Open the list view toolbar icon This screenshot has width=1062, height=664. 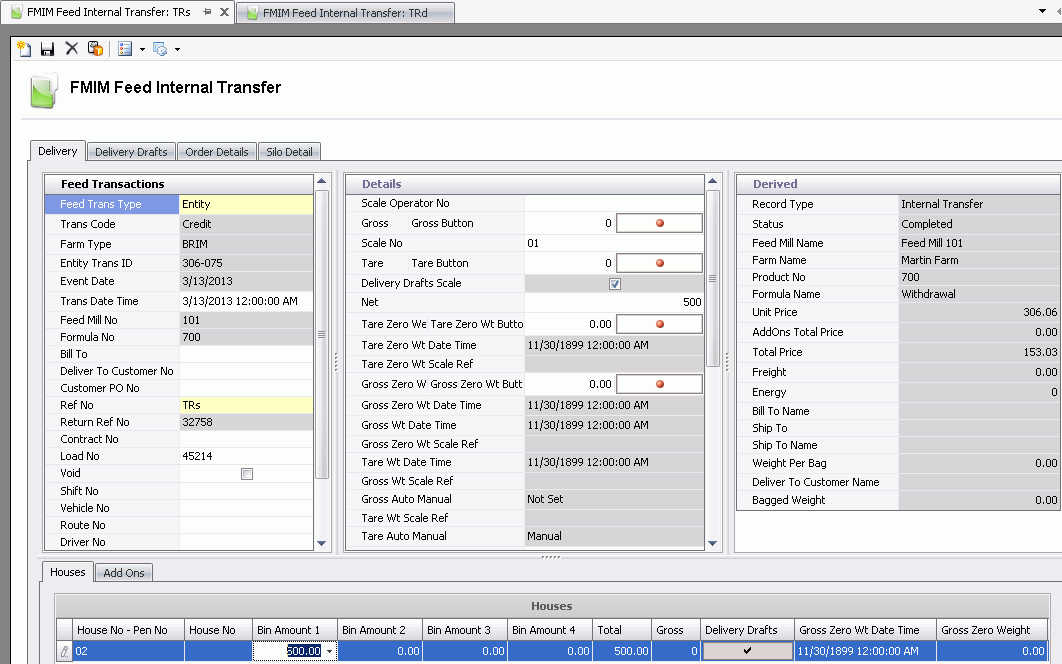(x=124, y=48)
